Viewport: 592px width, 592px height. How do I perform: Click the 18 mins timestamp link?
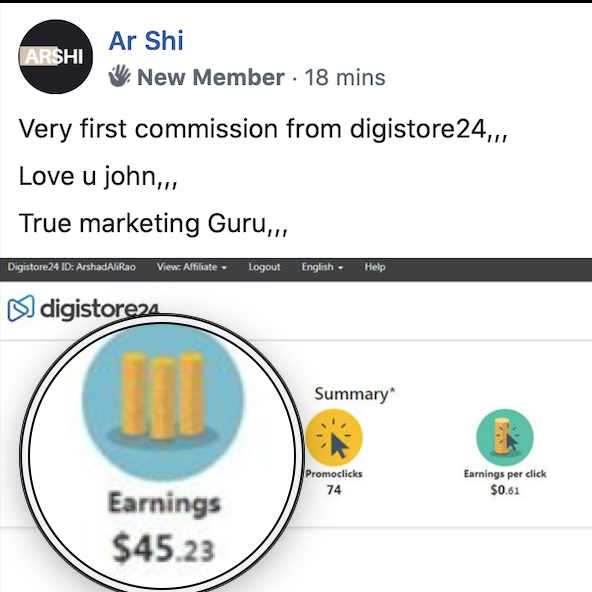pos(345,77)
